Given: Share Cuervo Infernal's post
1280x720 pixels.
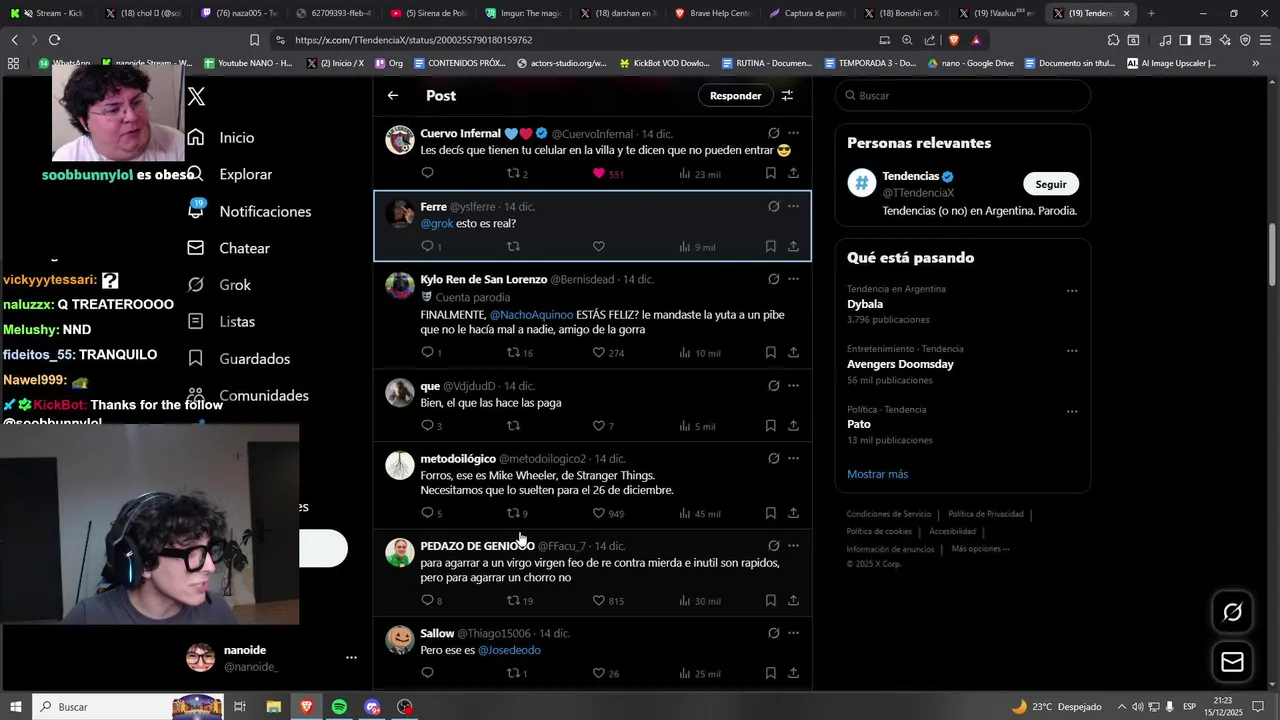Looking at the screenshot, I should pyautogui.click(x=793, y=174).
